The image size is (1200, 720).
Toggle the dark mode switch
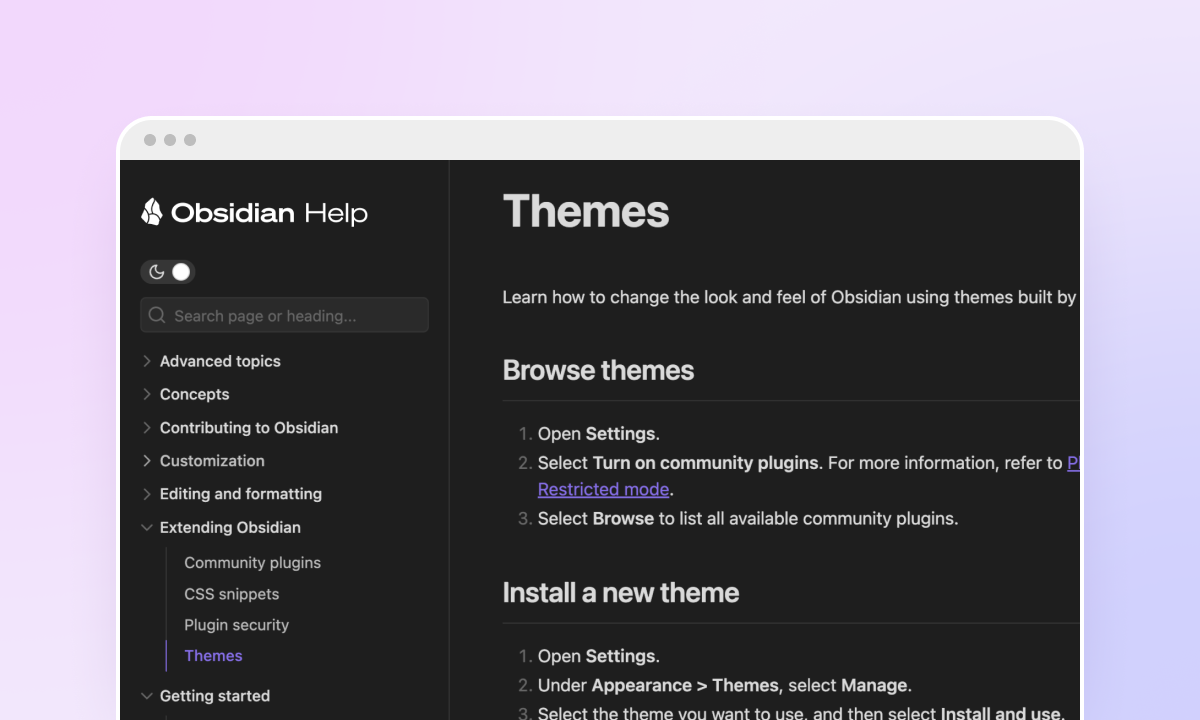(169, 272)
